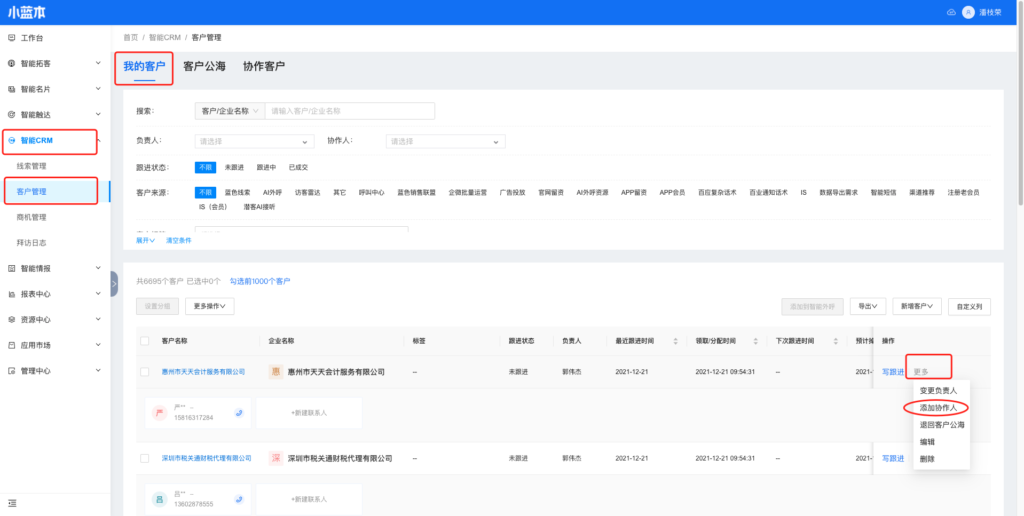1024x516 pixels.
Task: Click the phone call icon beside 15816317284
Action: [x=239, y=412]
